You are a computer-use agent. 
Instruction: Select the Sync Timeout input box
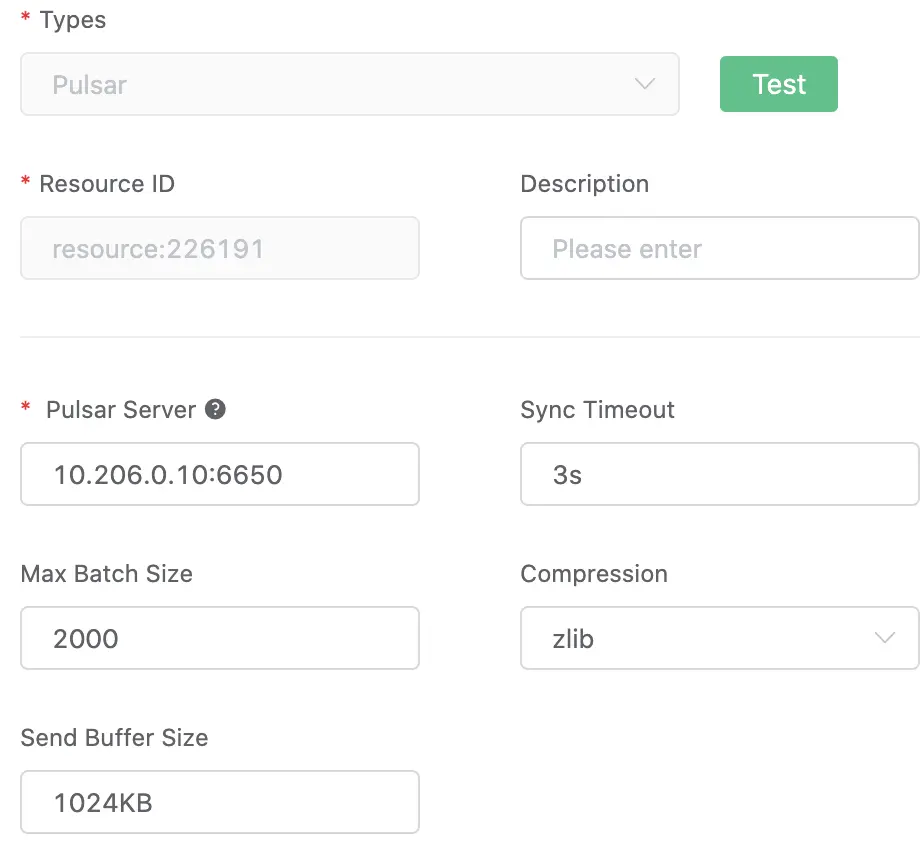[720, 474]
